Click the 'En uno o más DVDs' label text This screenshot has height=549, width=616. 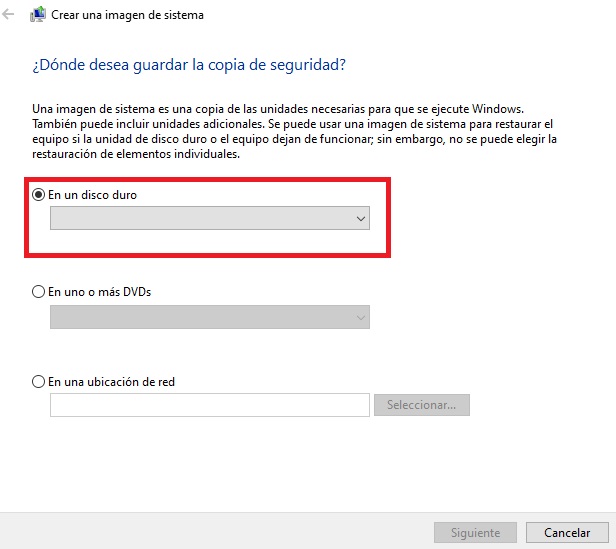click(x=99, y=292)
